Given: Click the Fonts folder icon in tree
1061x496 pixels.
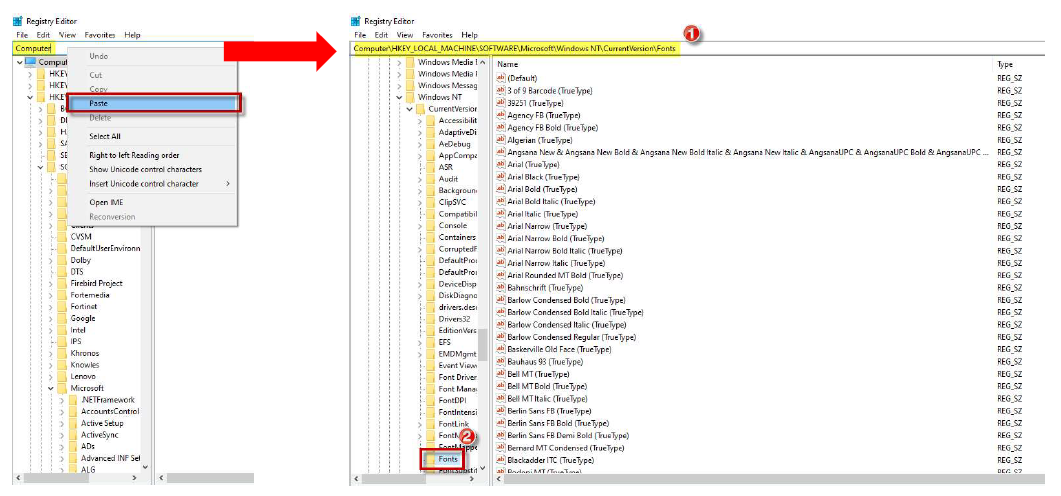Looking at the screenshot, I should (x=430, y=460).
